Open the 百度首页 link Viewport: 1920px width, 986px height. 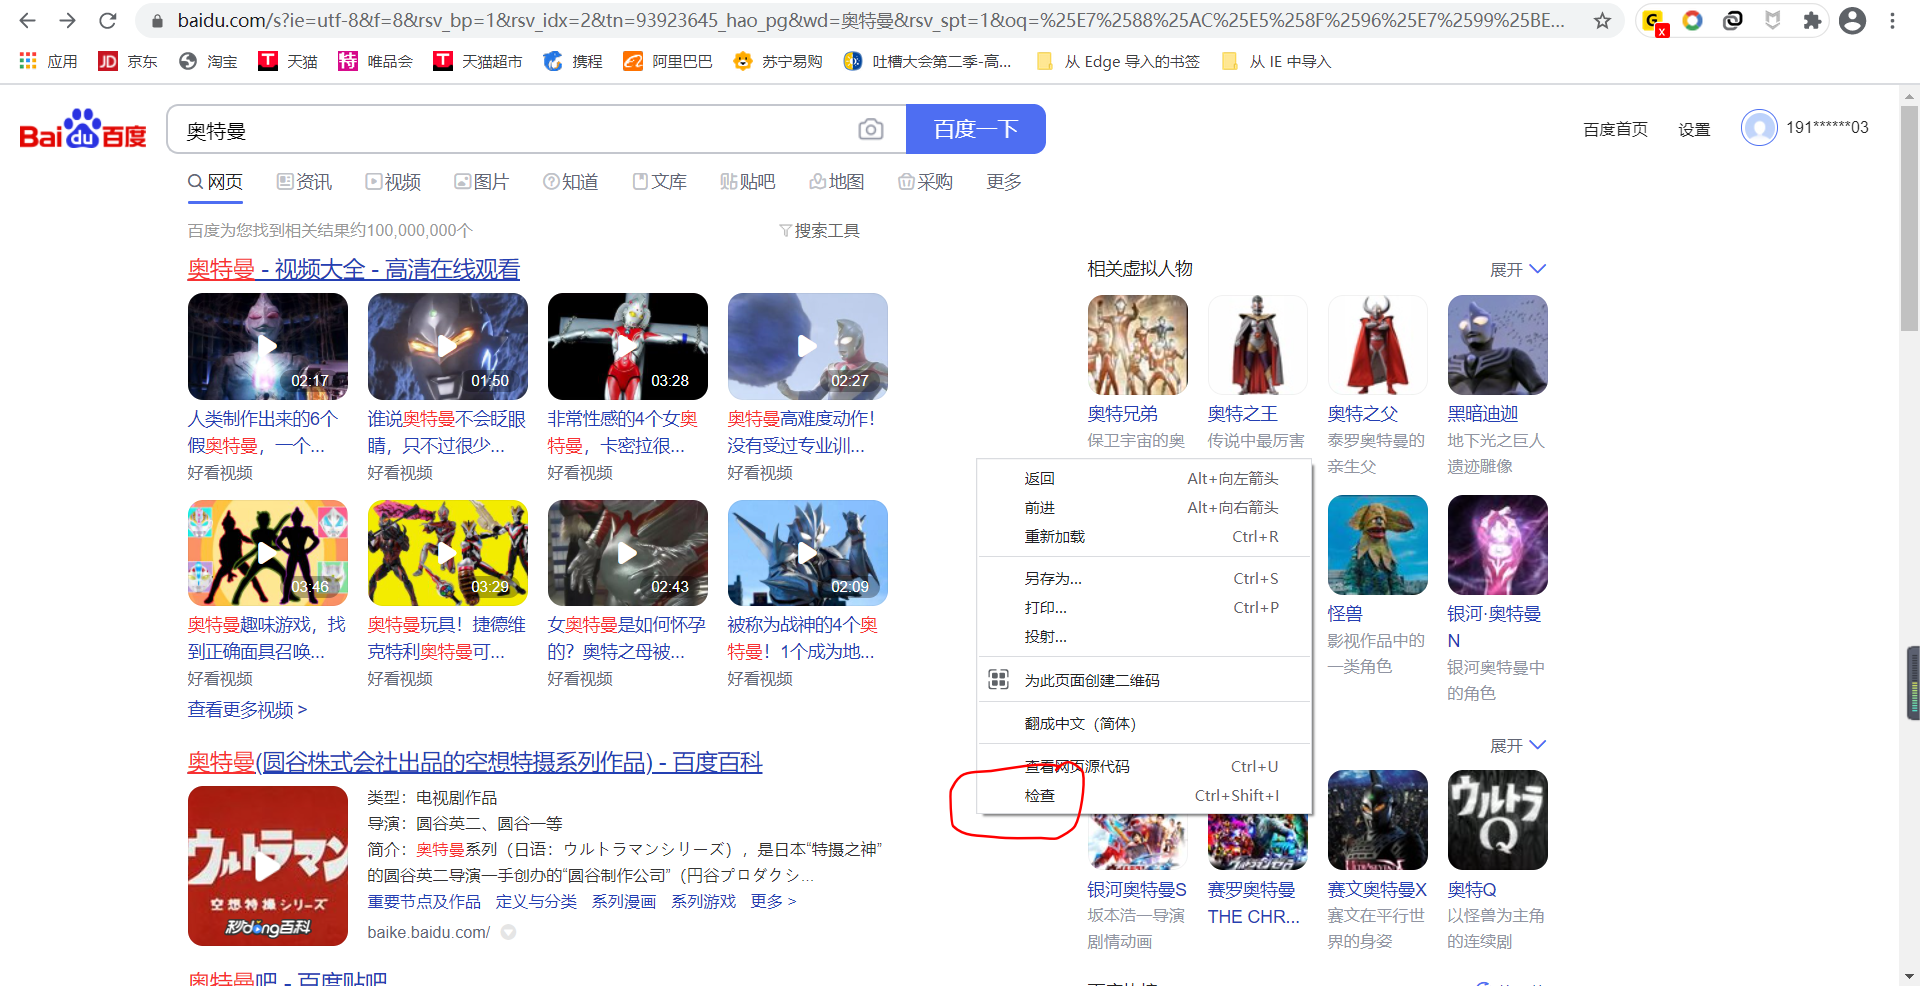pyautogui.click(x=1615, y=129)
